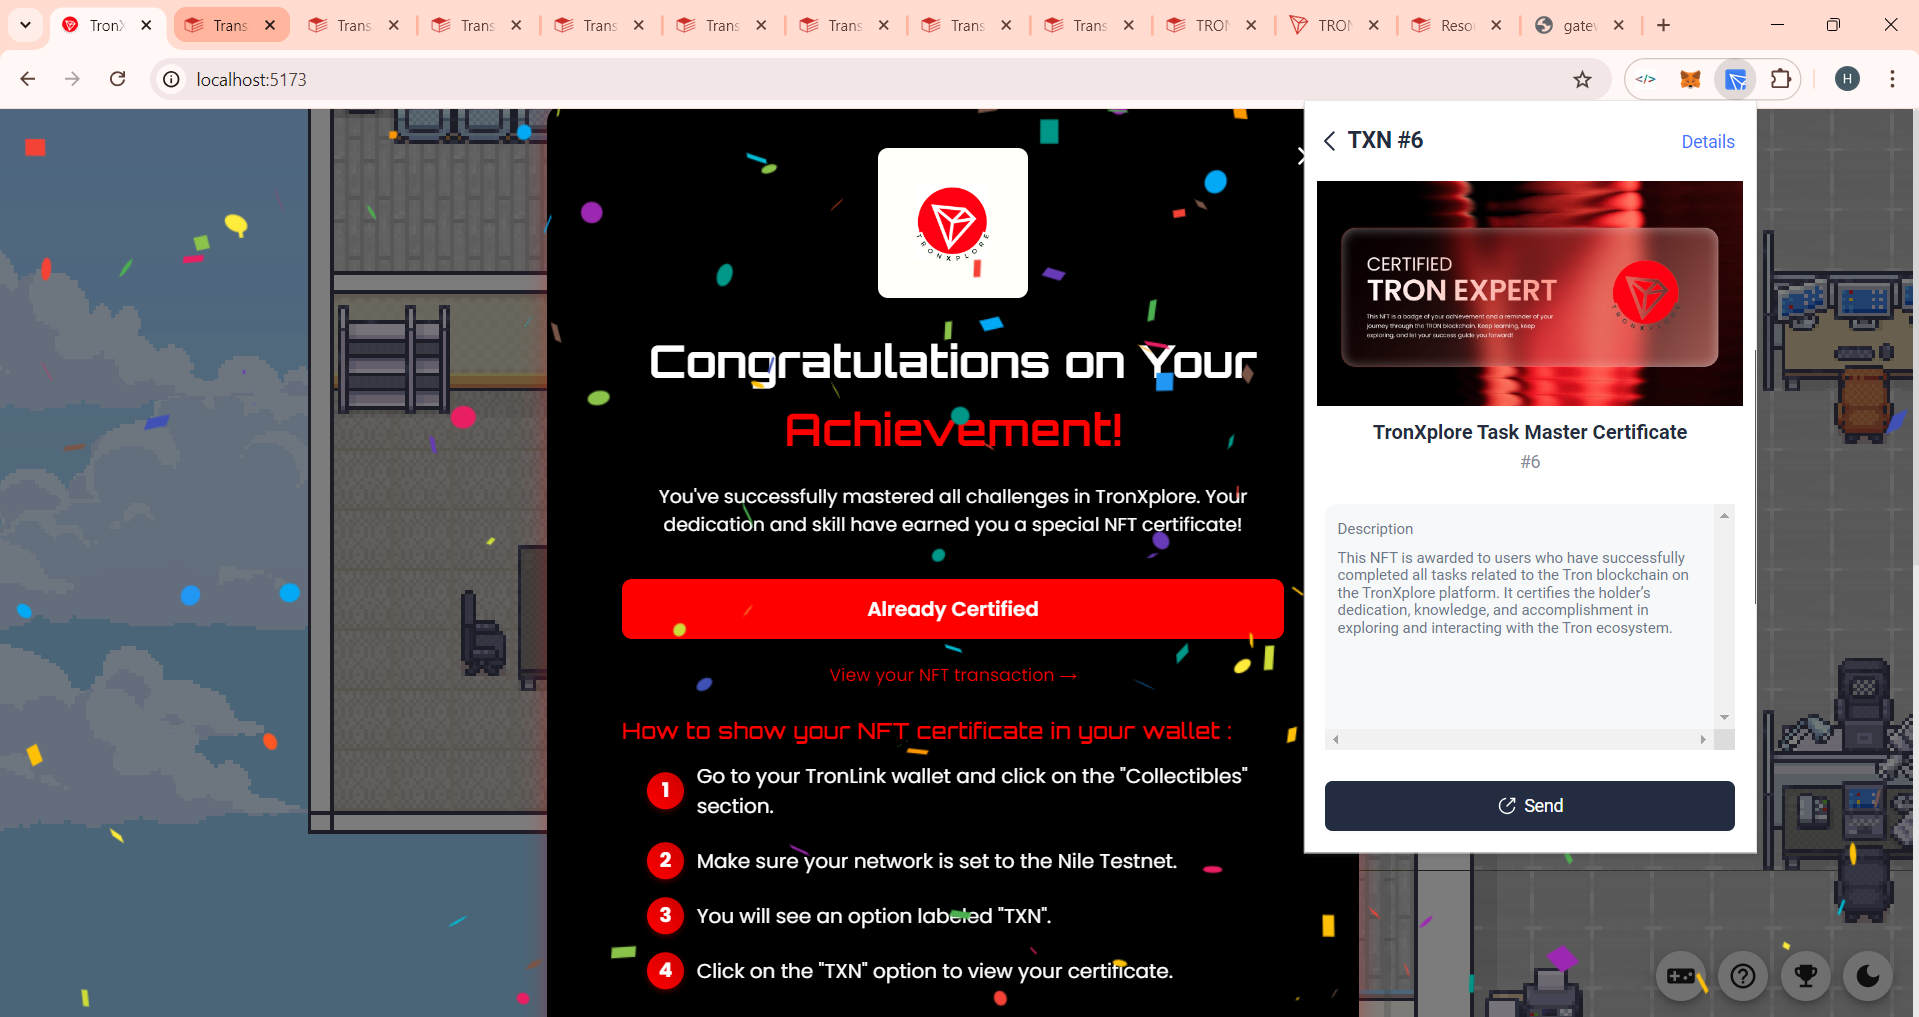Go back to previous page
Image resolution: width=1919 pixels, height=1017 pixels.
[28, 79]
